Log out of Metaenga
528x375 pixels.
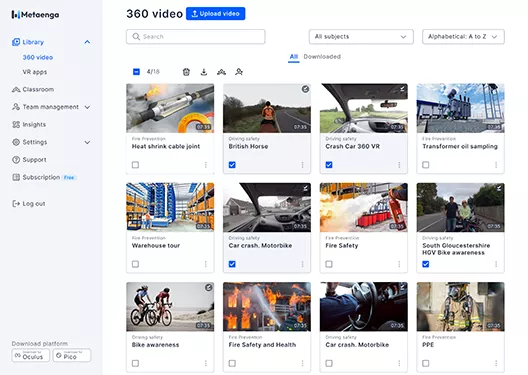[x=29, y=204]
